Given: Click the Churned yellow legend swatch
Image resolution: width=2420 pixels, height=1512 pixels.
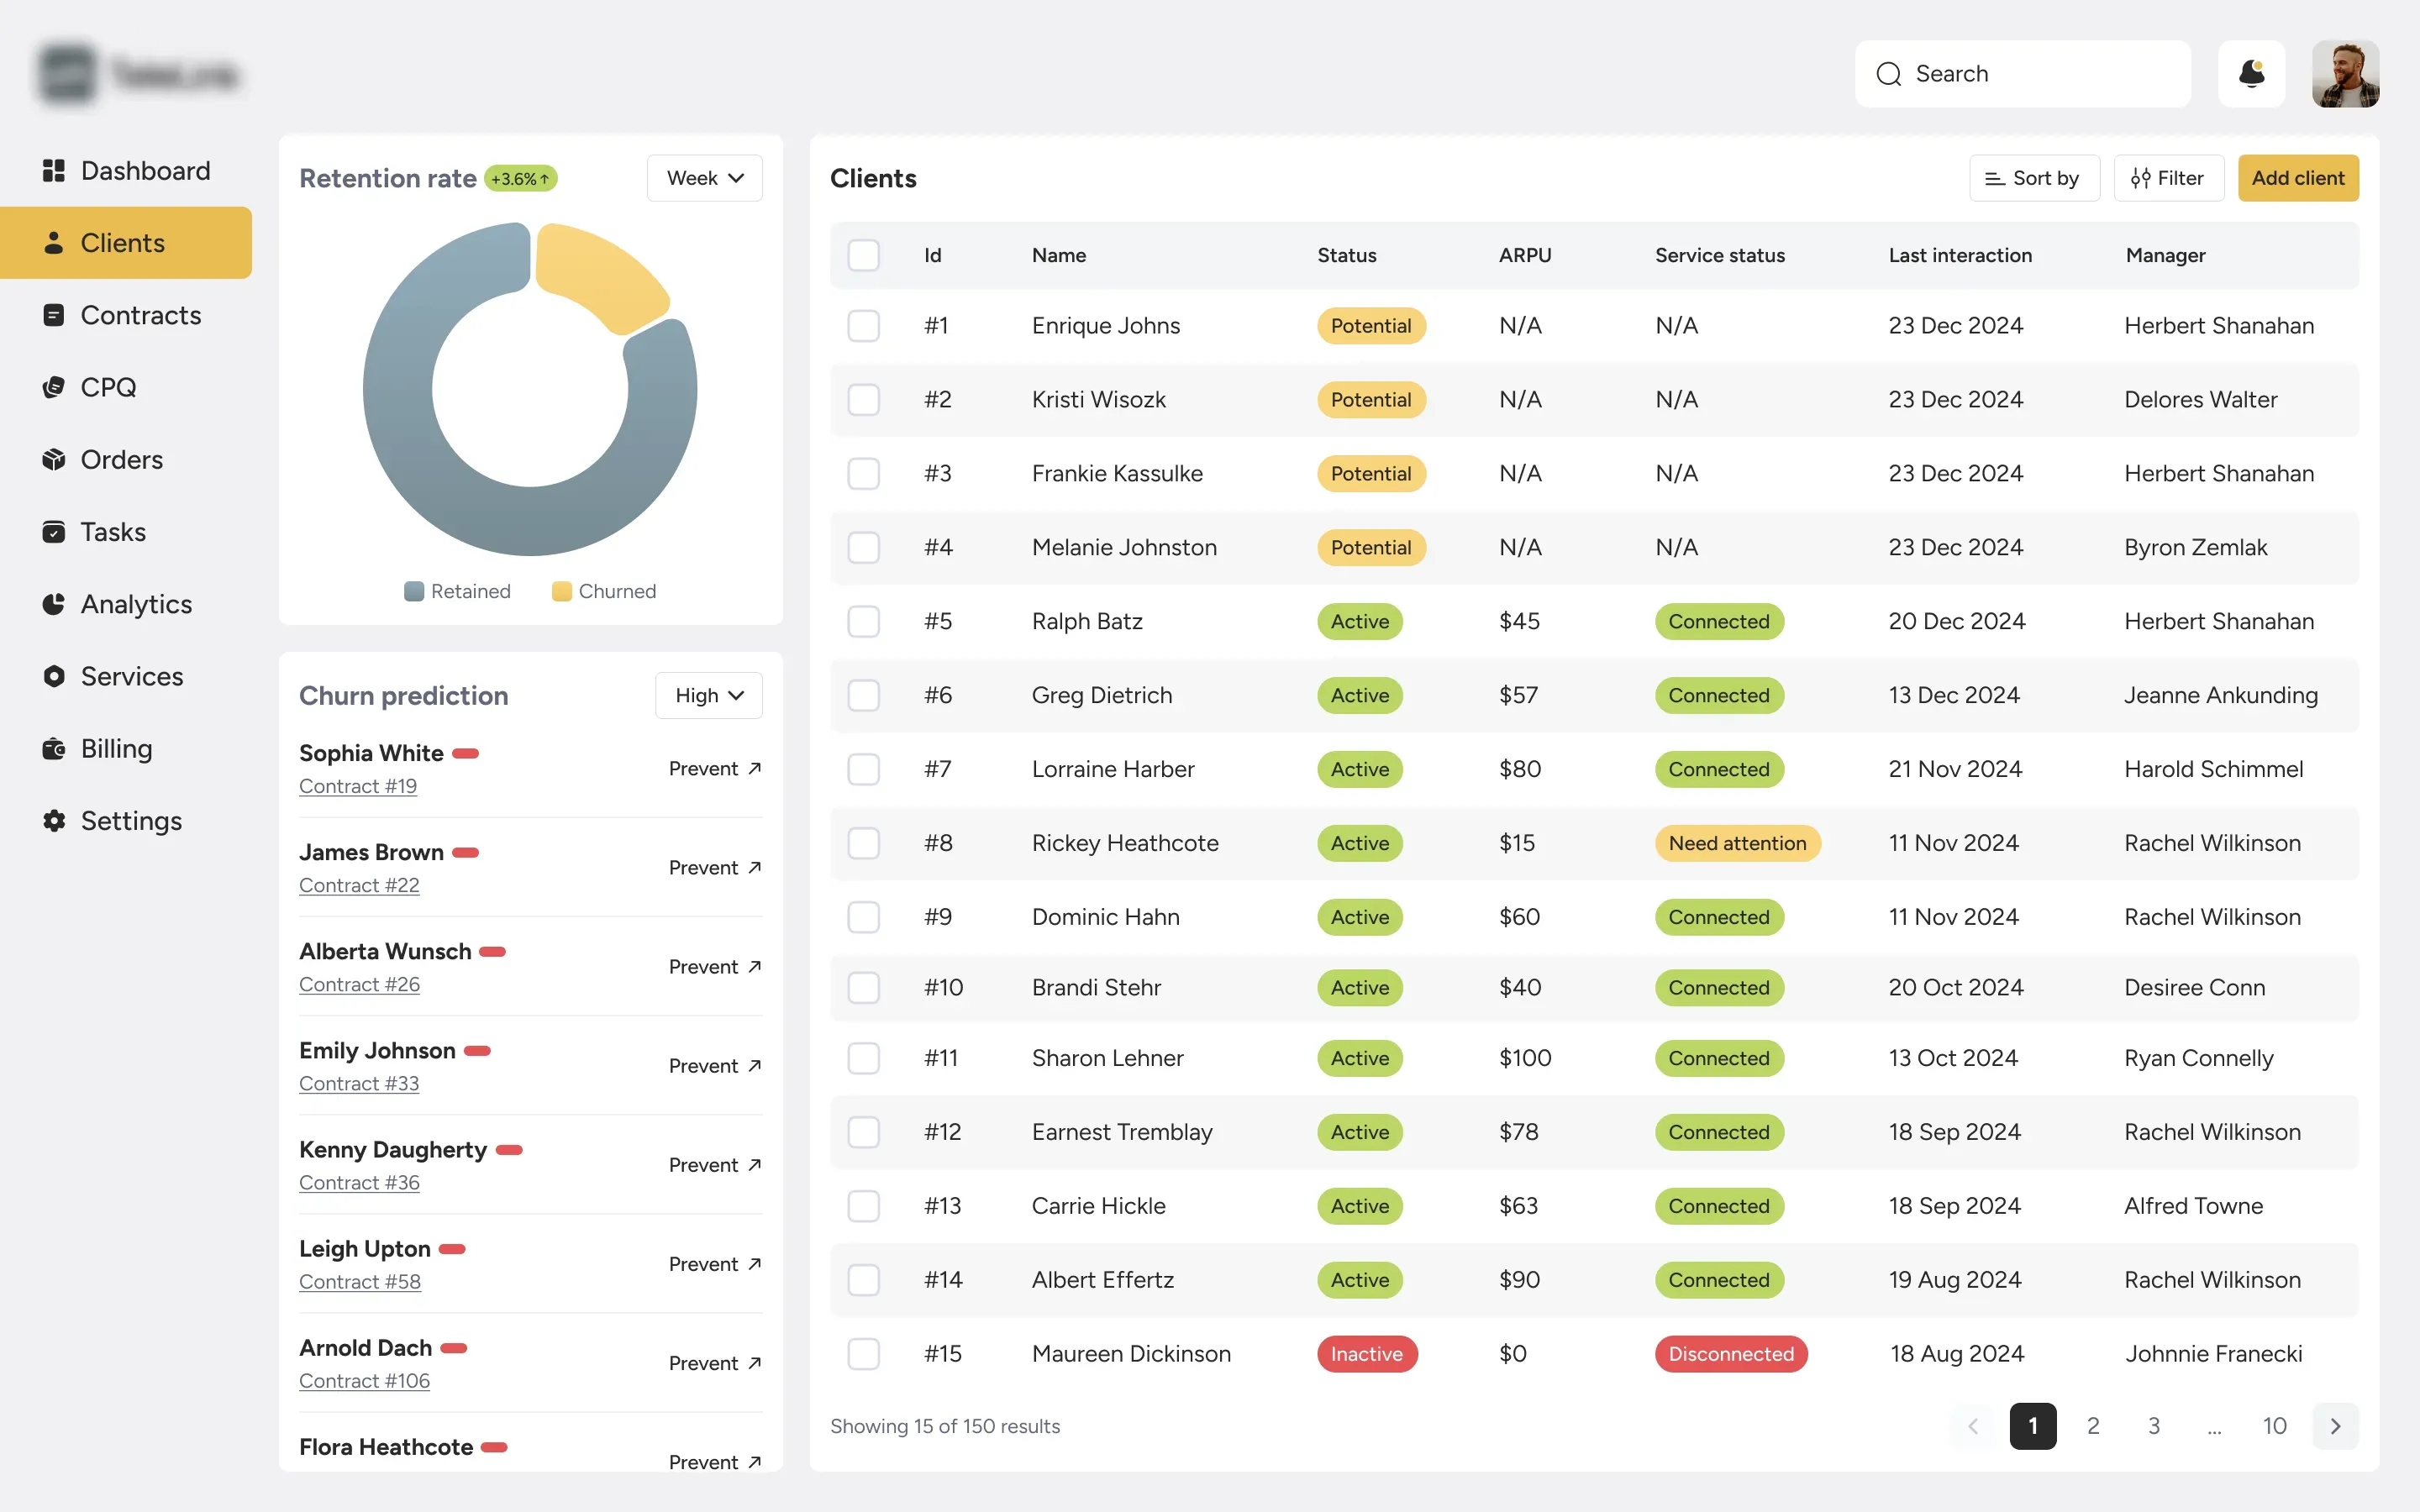Looking at the screenshot, I should 562,591.
